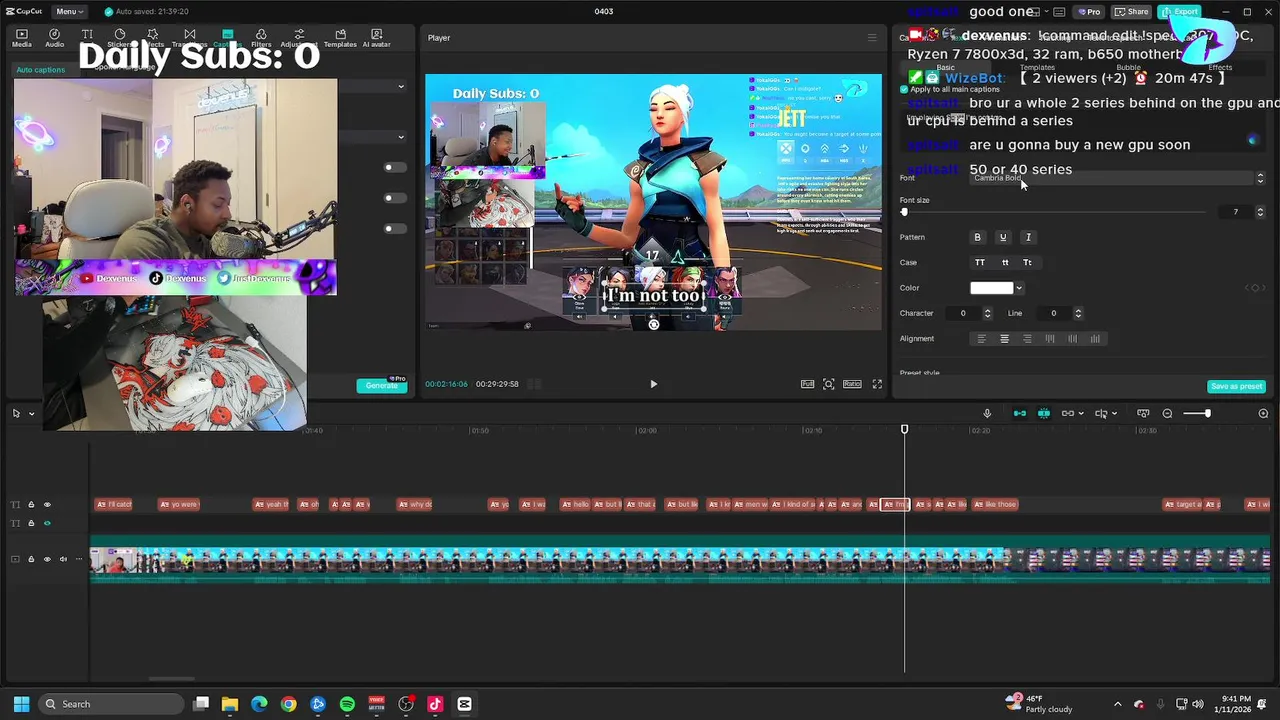Open Spotify from the taskbar
1280x720 pixels.
347,704
